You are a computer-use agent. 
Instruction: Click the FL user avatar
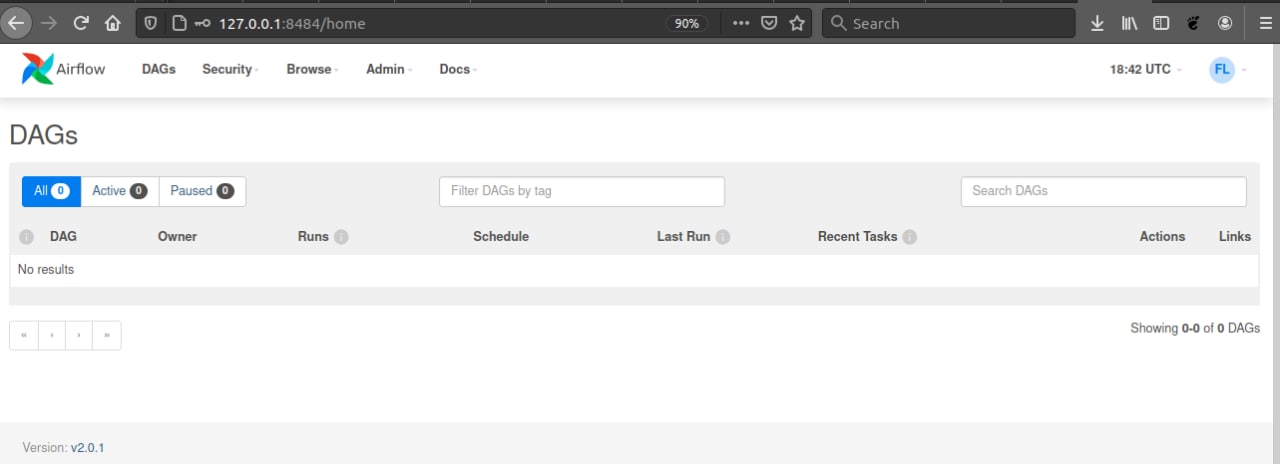[x=1222, y=69]
